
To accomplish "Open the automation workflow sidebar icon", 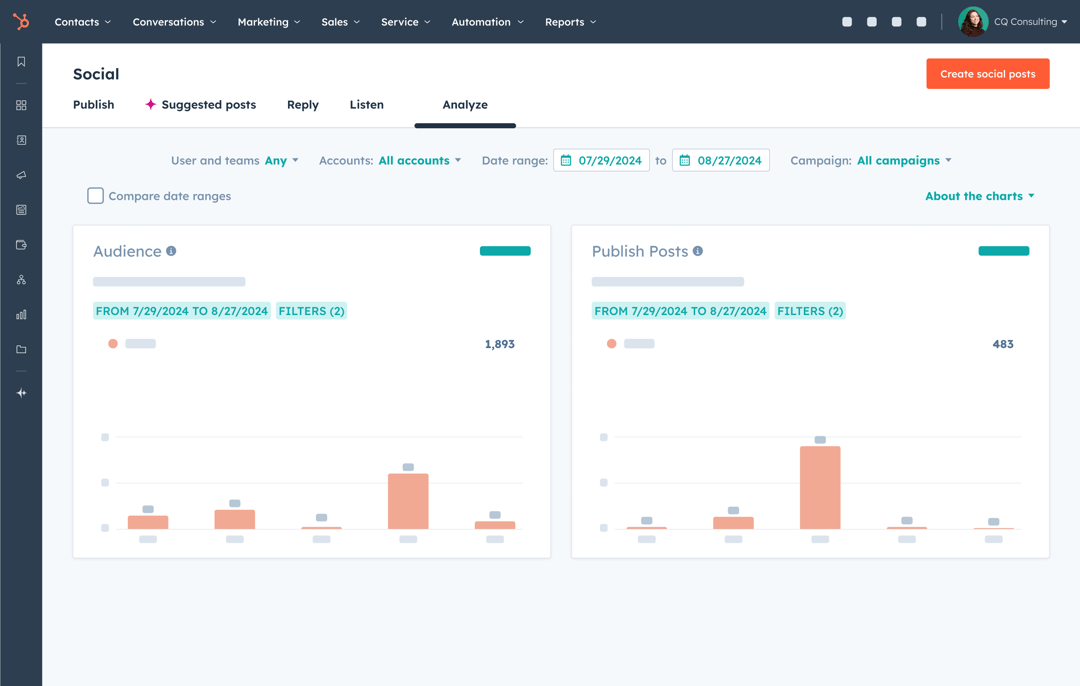I will coord(21,280).
